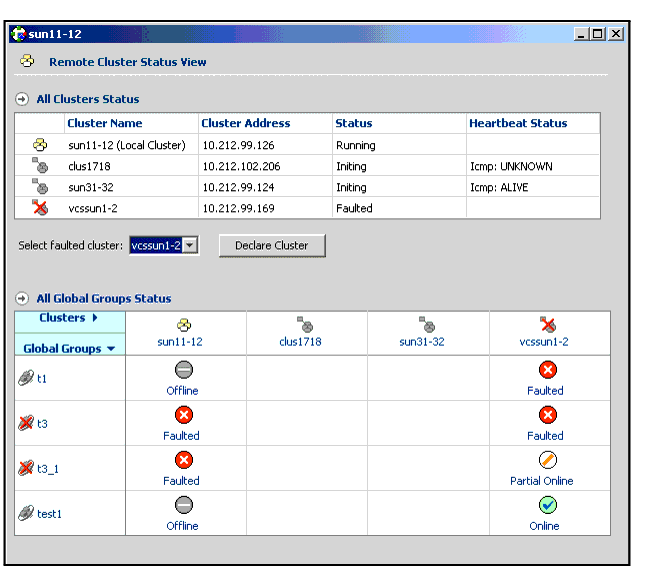Click the t1 faulted icon under vcssun1-2
This screenshot has height=586, width=667.
(547, 370)
